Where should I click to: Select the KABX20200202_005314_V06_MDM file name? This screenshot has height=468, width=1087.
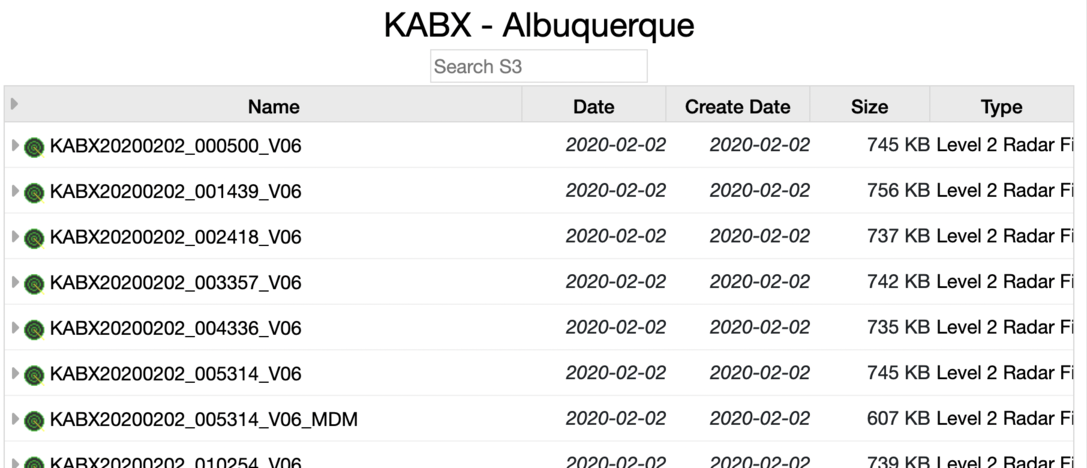pyautogui.click(x=203, y=420)
